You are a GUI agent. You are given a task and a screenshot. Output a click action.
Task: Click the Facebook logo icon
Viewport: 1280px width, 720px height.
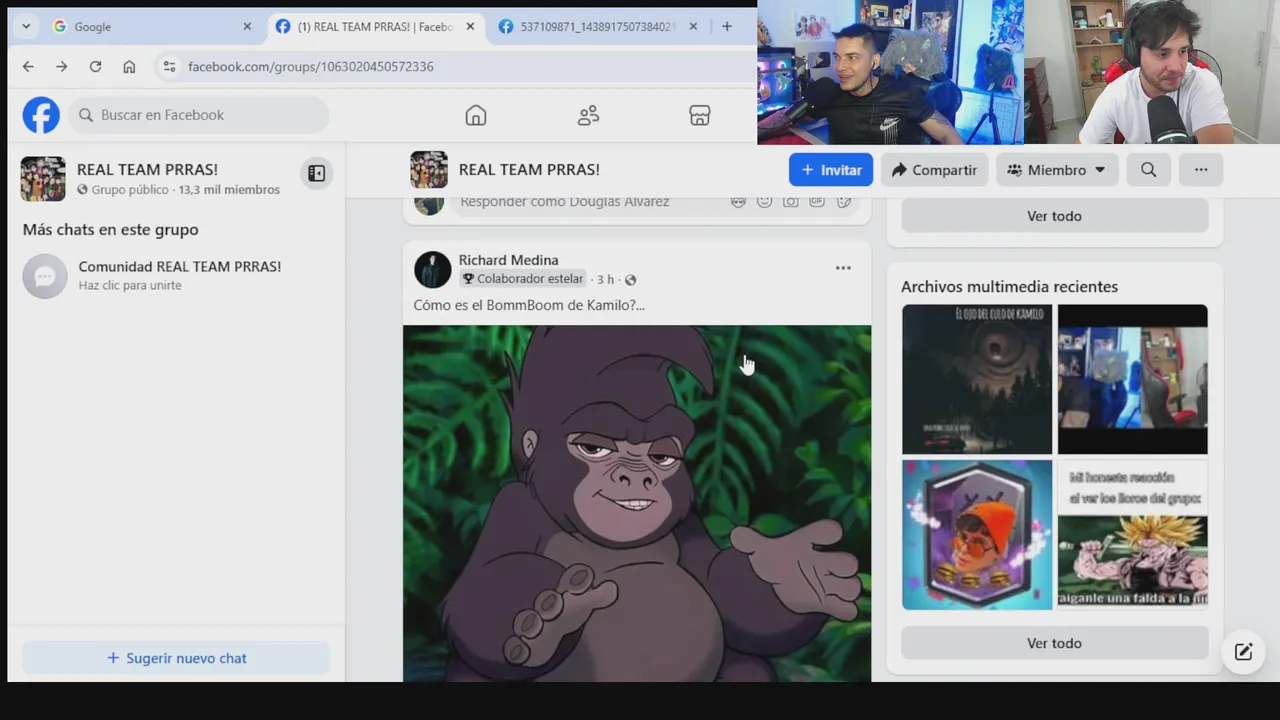point(41,115)
